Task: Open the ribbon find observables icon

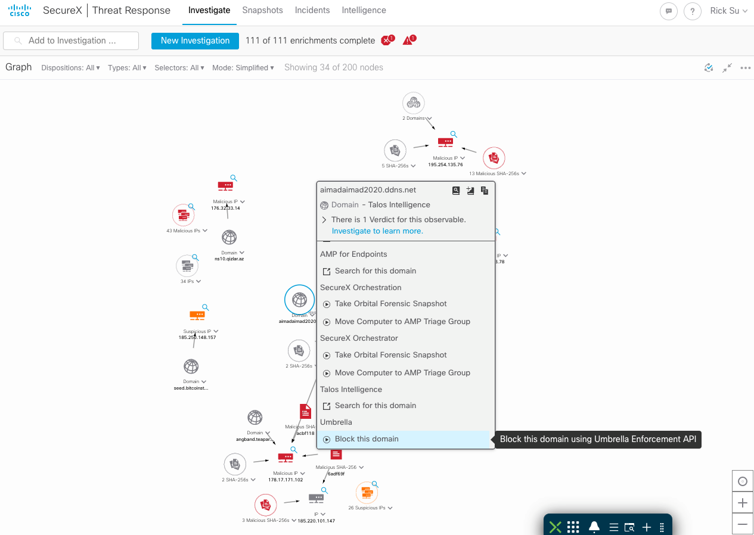Action: [629, 527]
